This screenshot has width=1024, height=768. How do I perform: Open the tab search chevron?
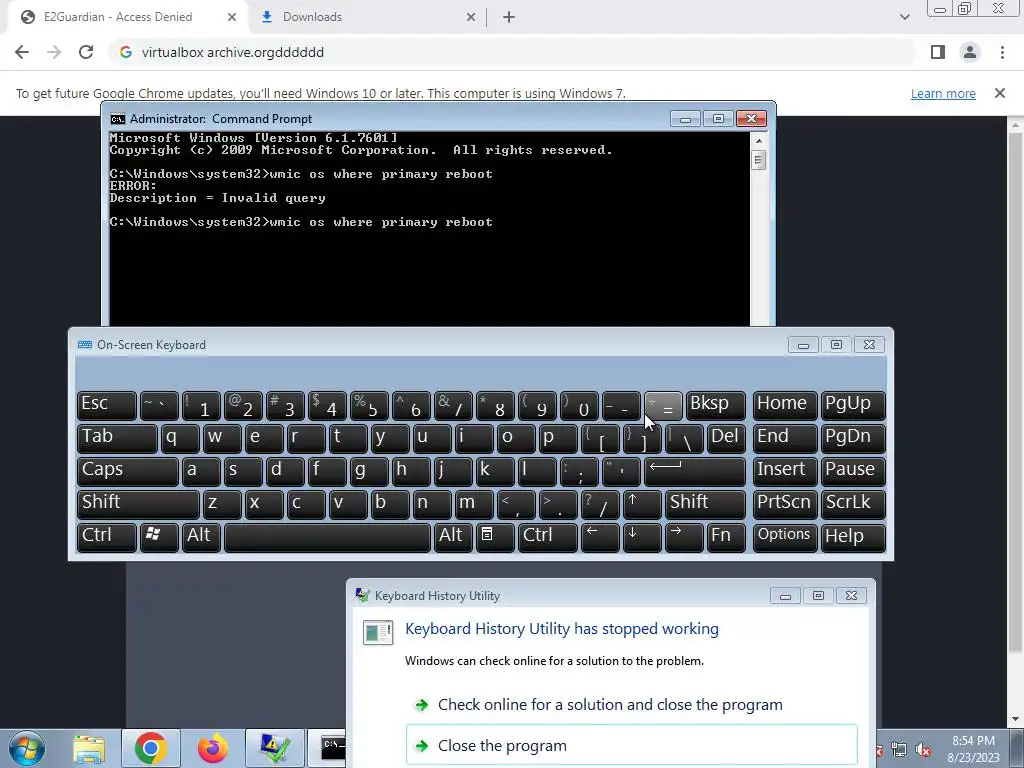[x=904, y=17]
